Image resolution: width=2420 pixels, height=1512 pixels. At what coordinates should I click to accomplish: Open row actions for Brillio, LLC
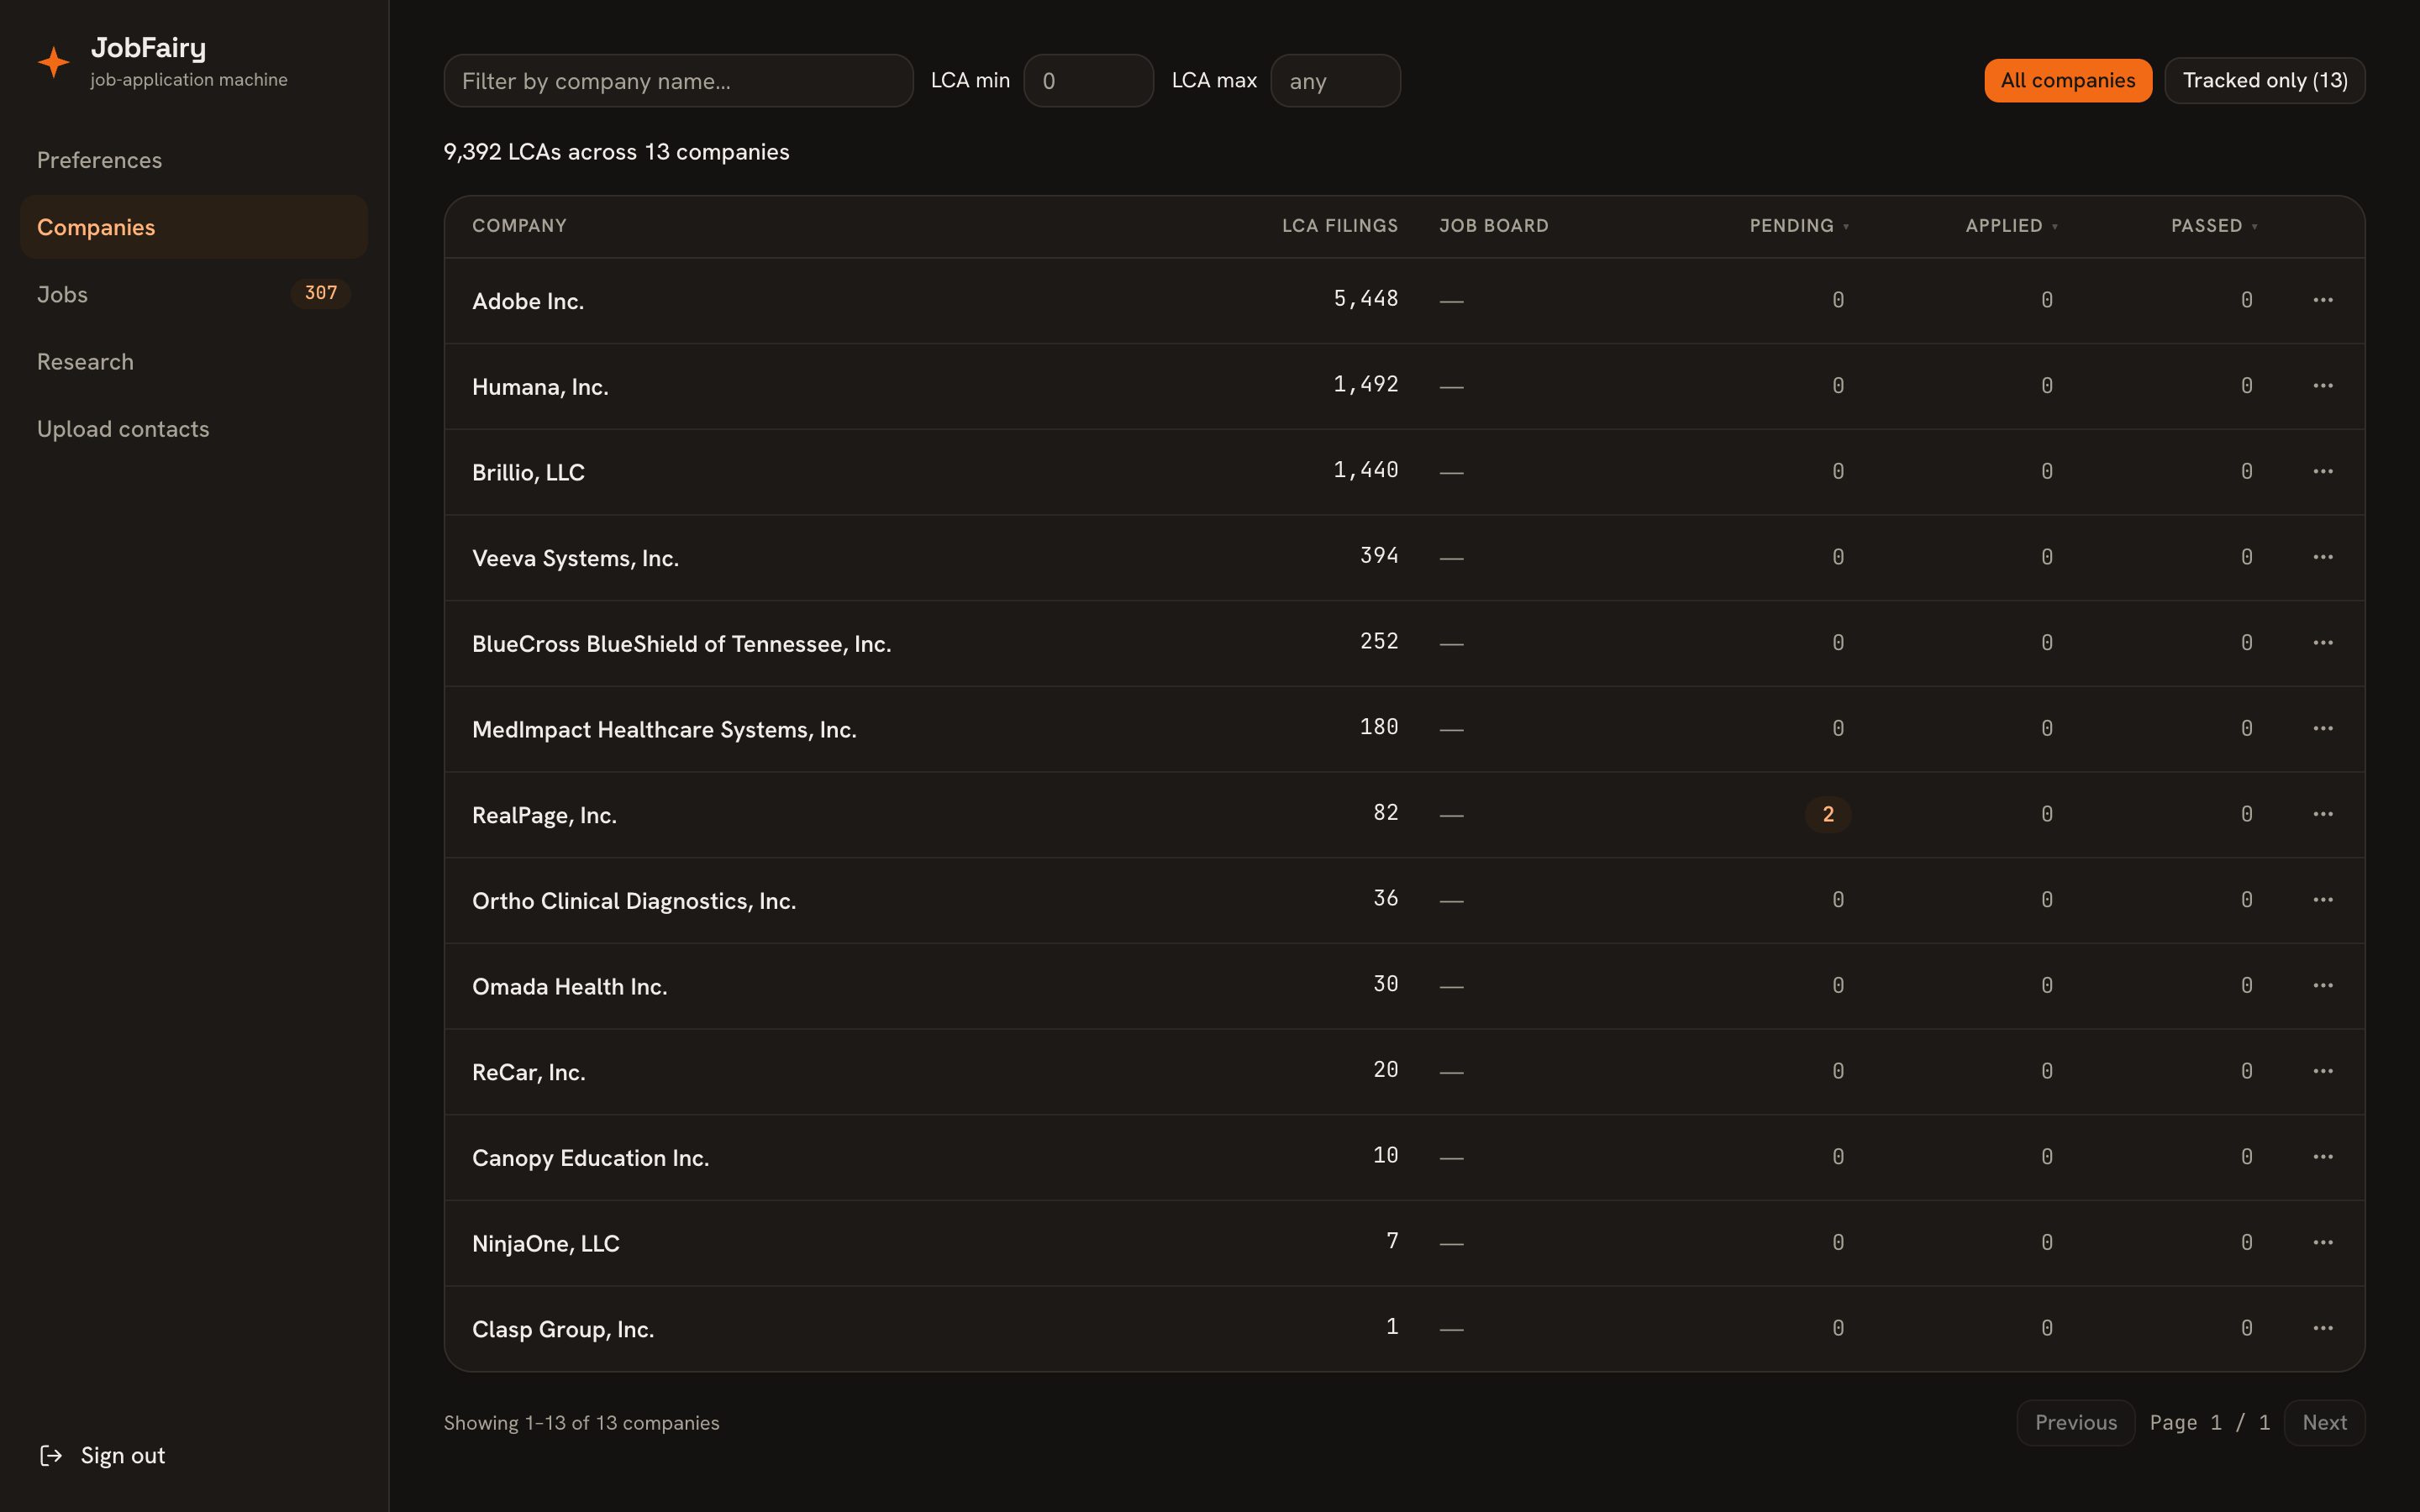(x=2322, y=471)
